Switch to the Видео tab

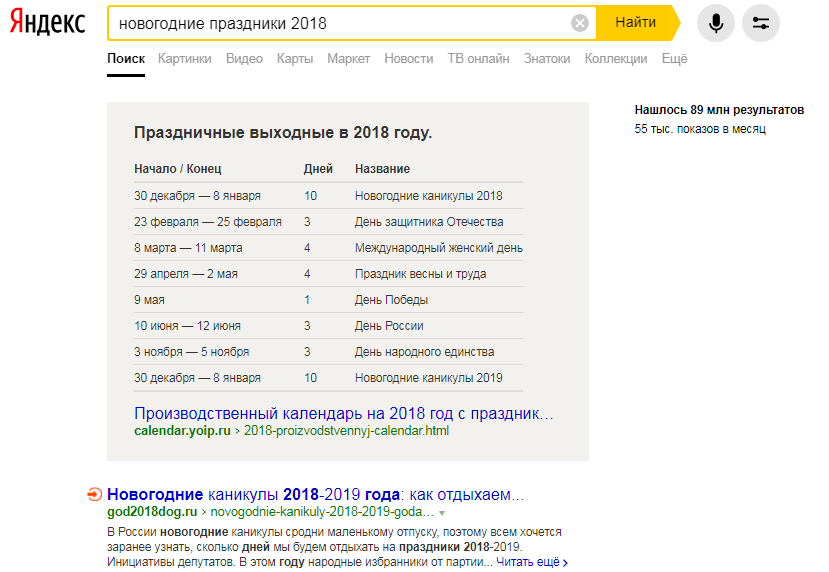point(244,59)
